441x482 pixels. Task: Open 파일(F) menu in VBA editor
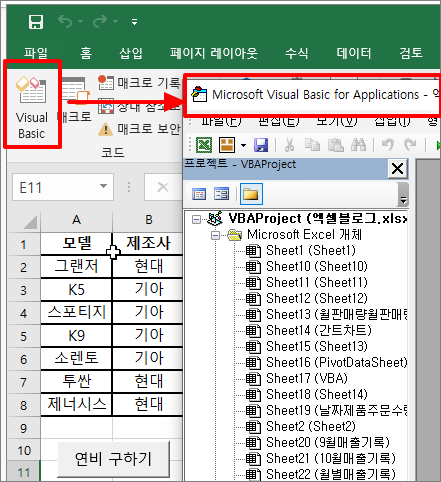pos(221,122)
